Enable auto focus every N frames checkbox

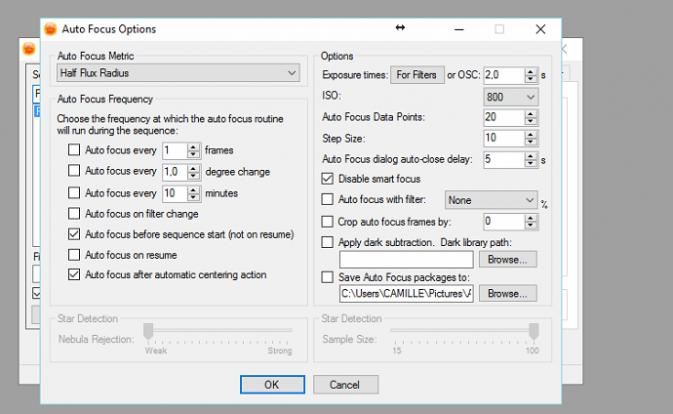[74, 150]
